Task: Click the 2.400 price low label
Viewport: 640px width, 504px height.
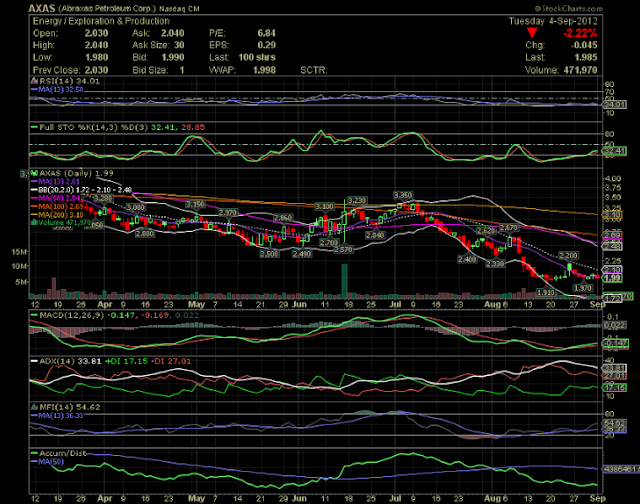Action: 467,259
